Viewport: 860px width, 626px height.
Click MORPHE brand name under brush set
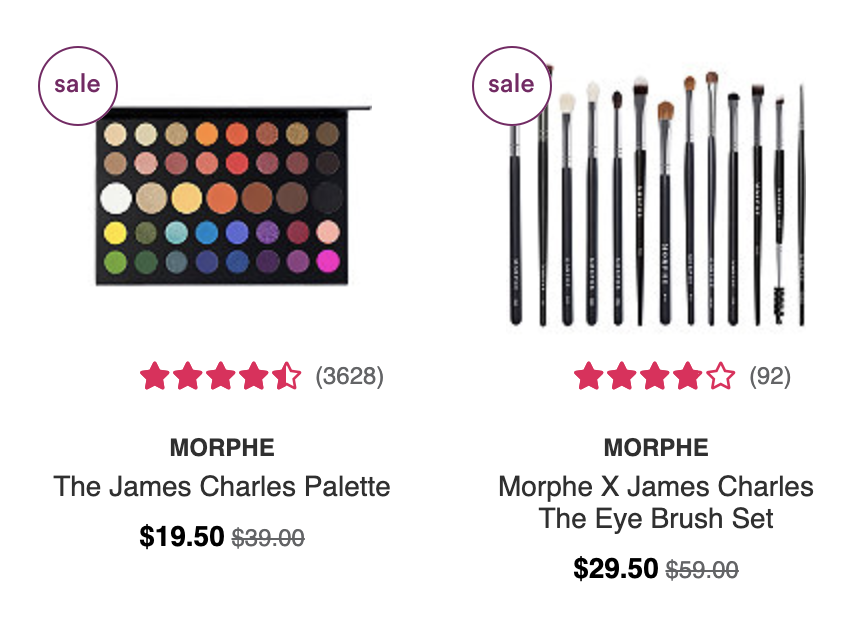click(x=656, y=448)
